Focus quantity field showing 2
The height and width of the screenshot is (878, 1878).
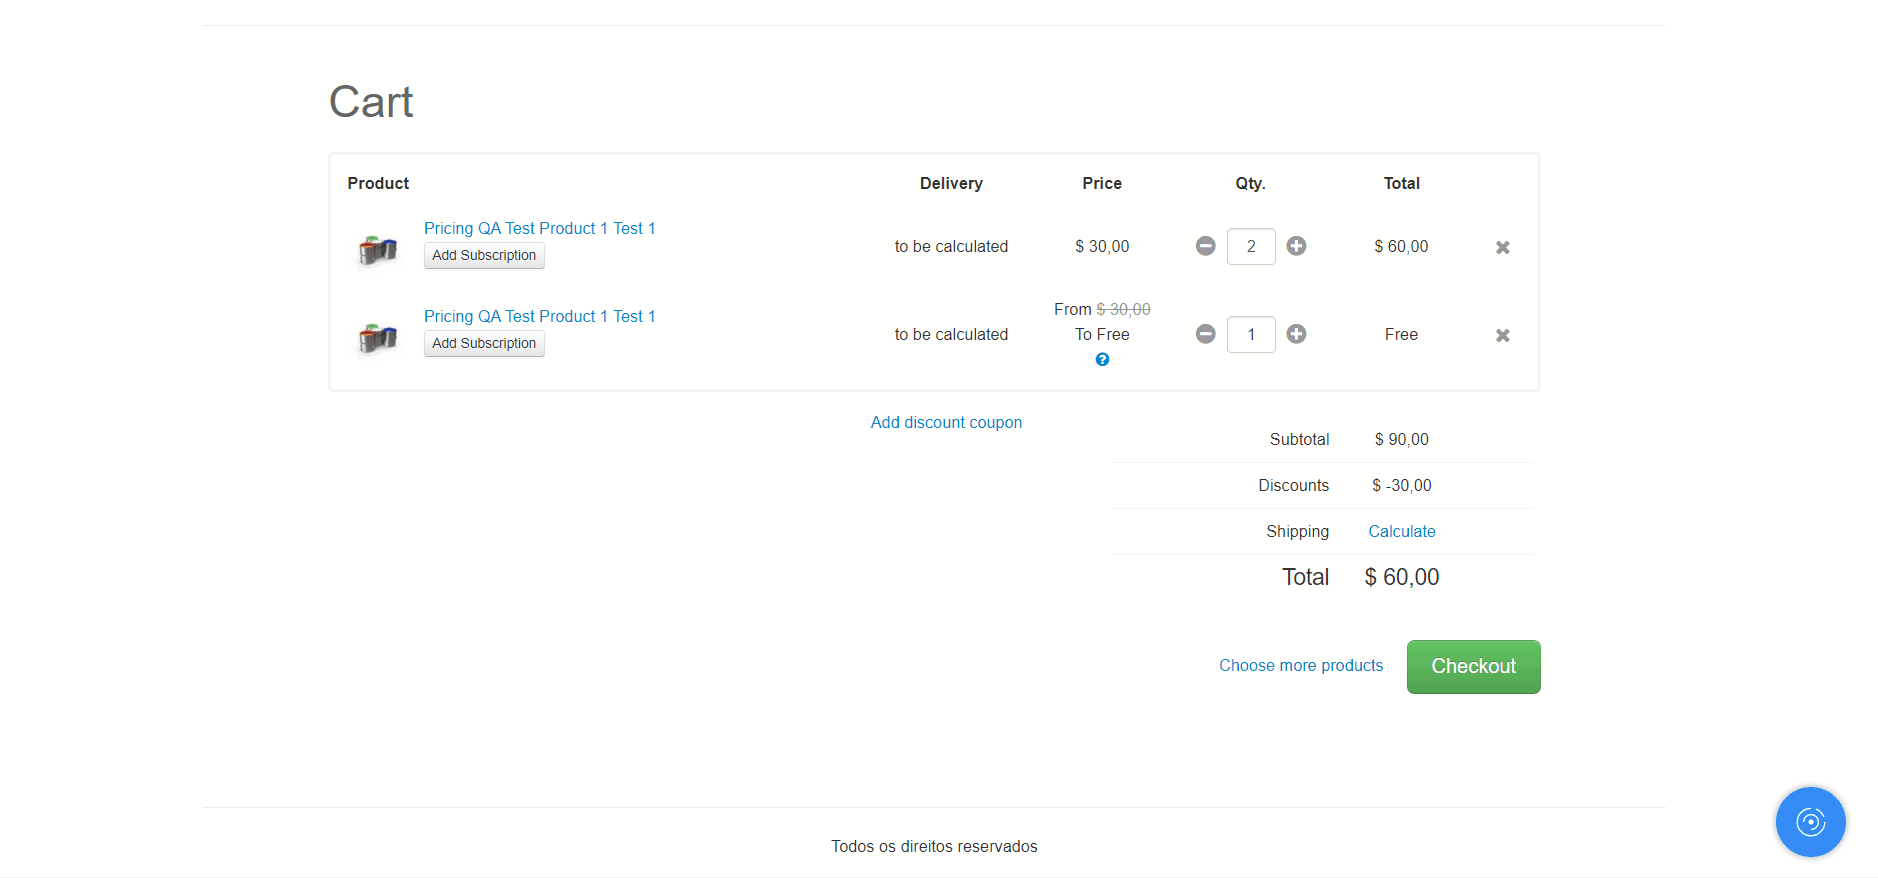click(x=1250, y=246)
